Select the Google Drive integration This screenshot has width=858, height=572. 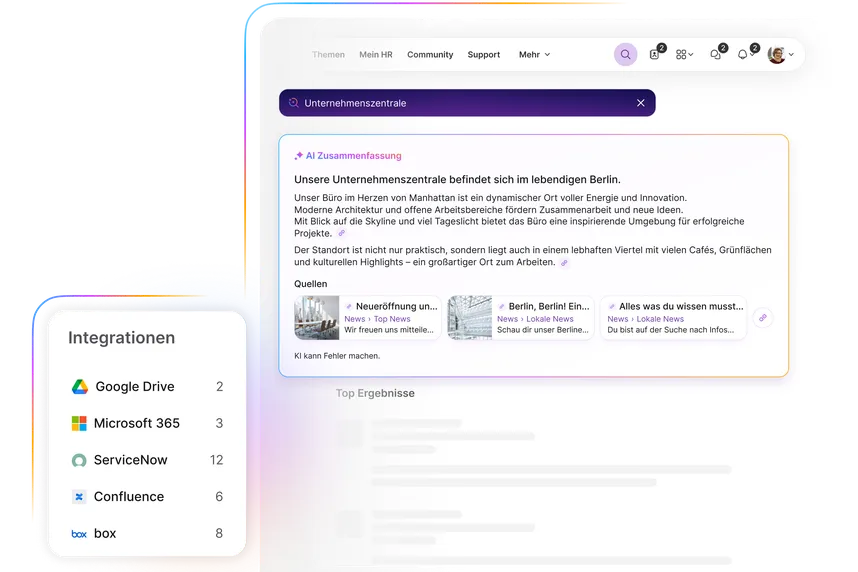[147, 386]
